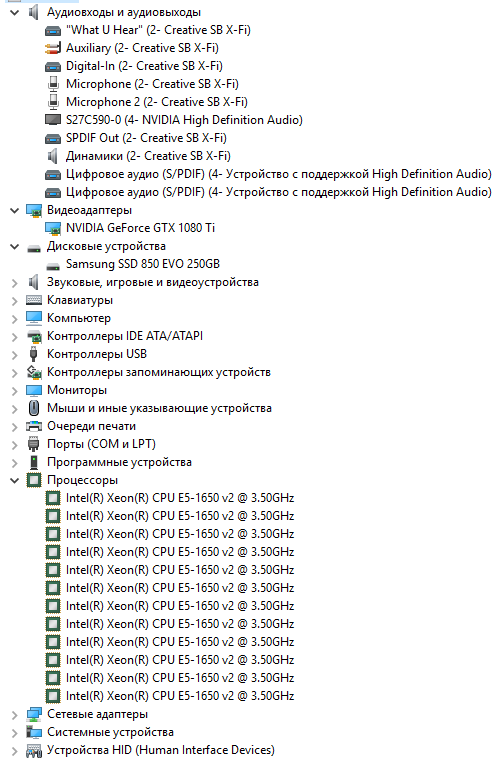
Task: Select the mouse icon for Мыши и иные указывающие устройства
Action: tap(33, 408)
